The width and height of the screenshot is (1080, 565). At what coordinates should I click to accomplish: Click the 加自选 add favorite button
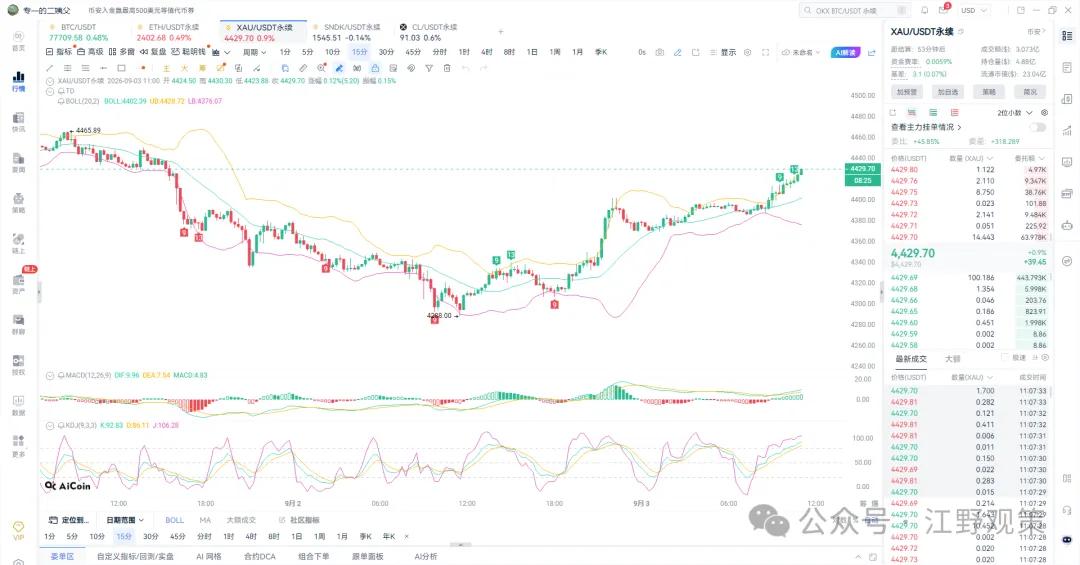pos(948,92)
